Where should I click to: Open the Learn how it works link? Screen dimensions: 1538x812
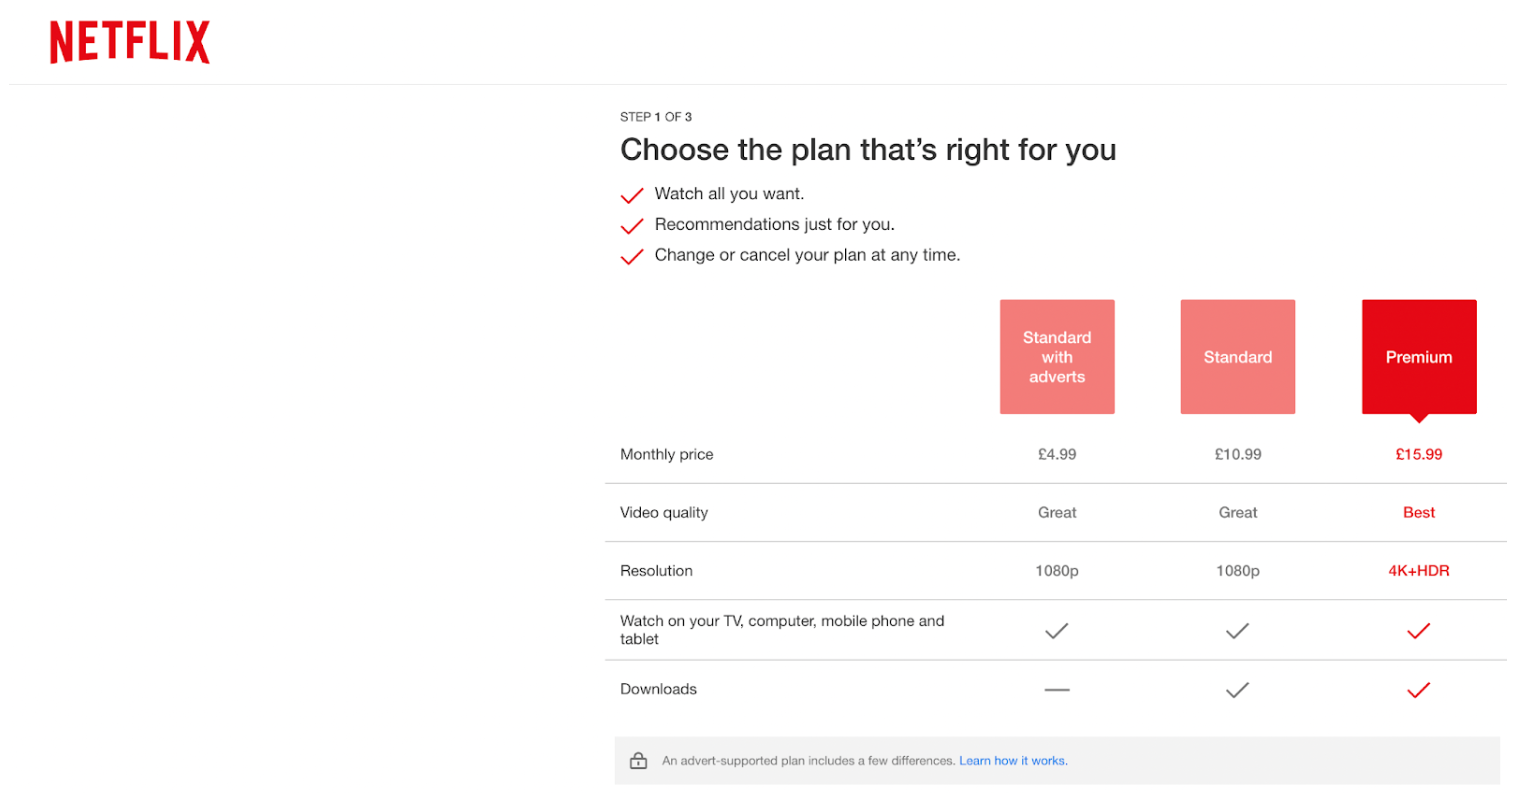tap(1013, 761)
